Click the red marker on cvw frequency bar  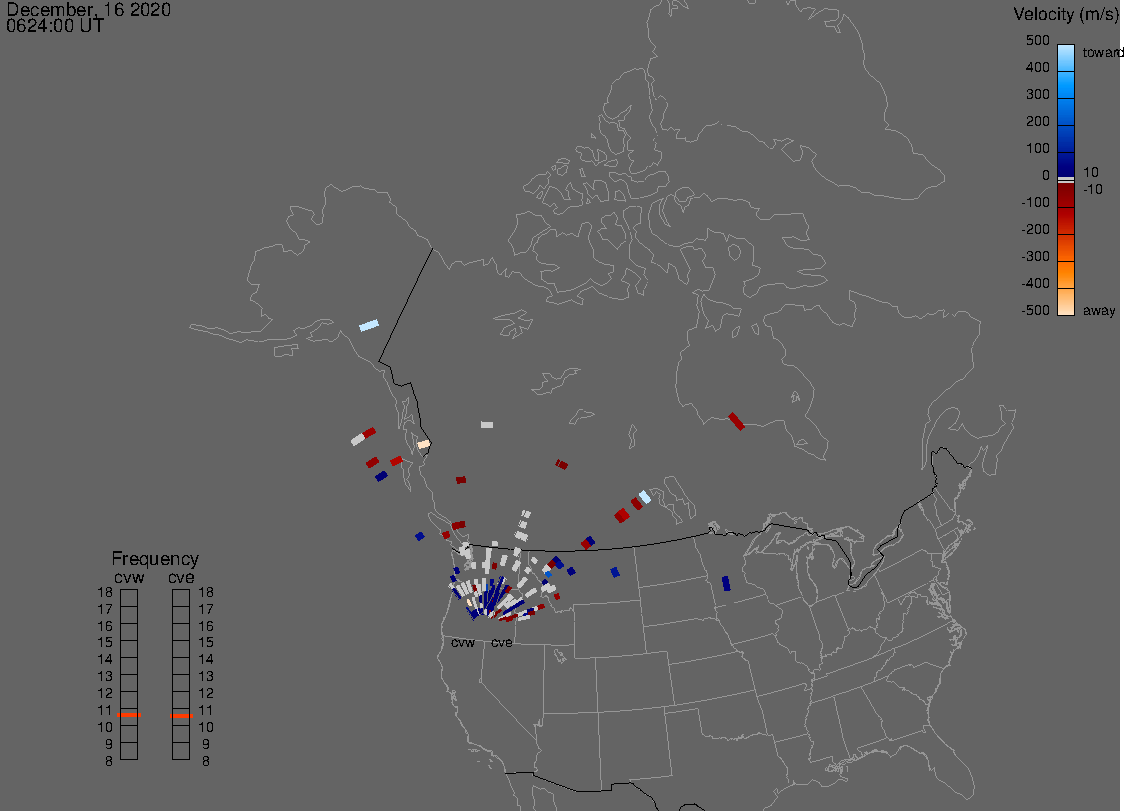click(129, 715)
